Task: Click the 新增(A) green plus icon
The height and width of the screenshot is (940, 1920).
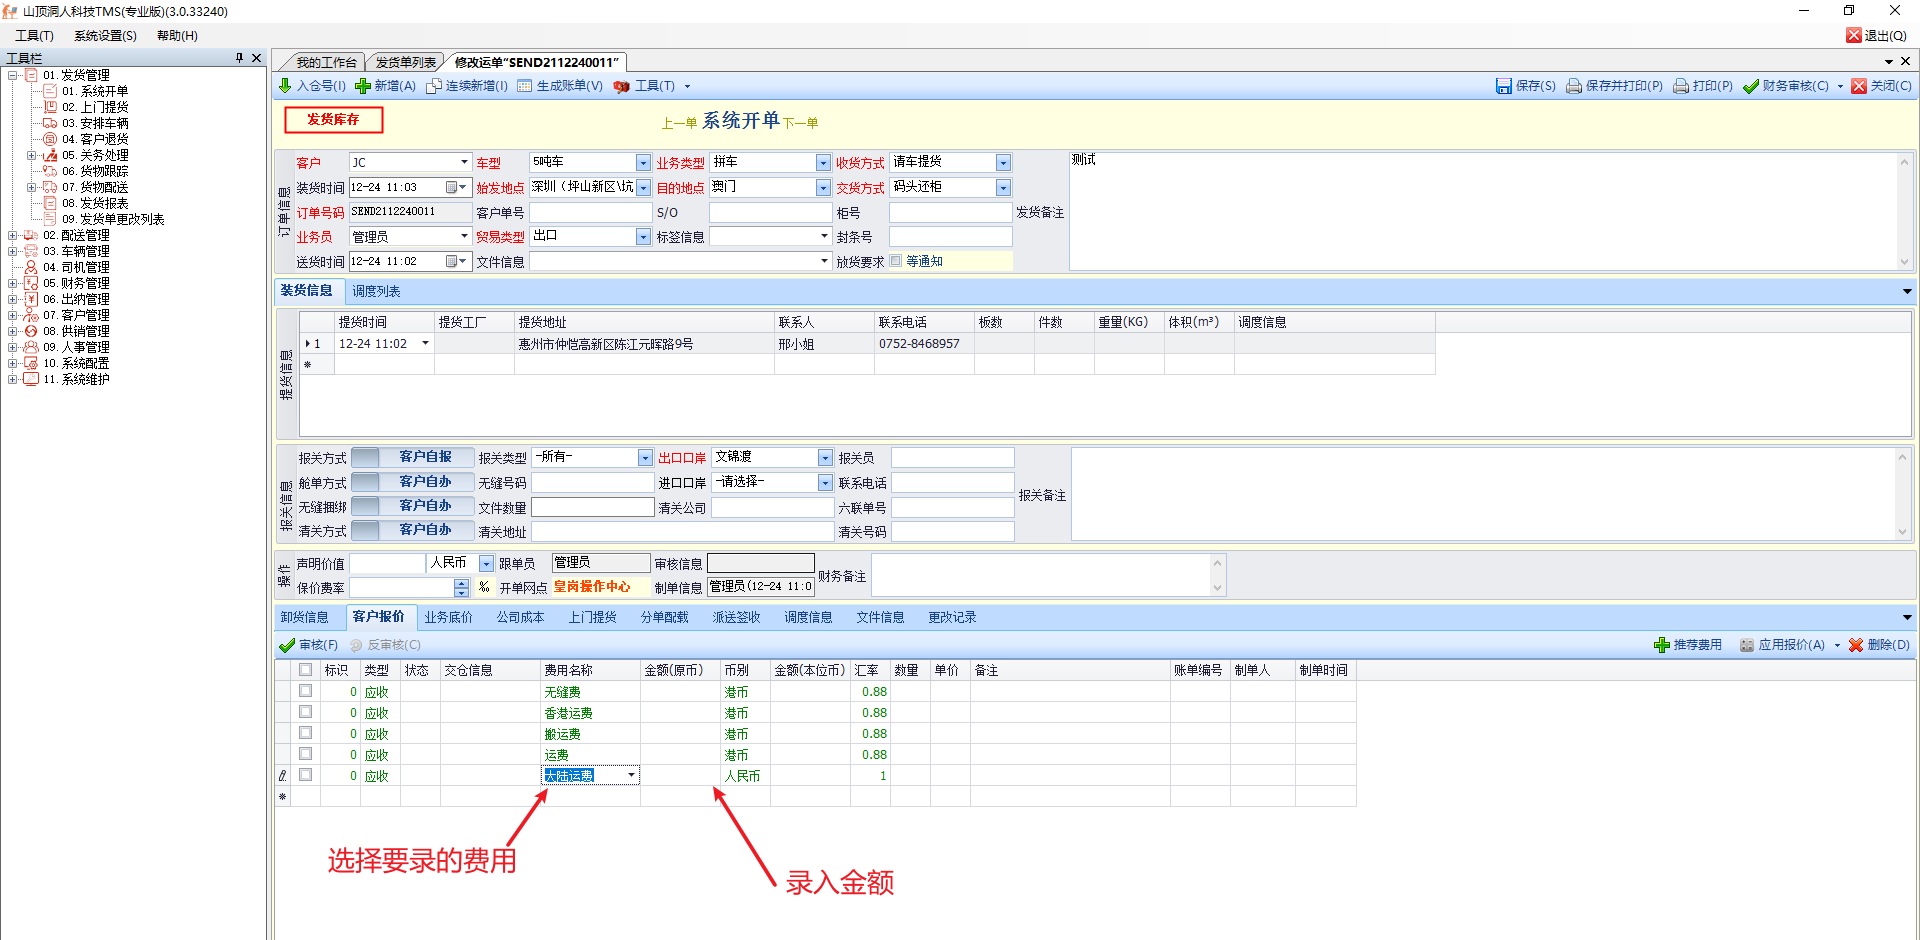Action: (x=363, y=86)
